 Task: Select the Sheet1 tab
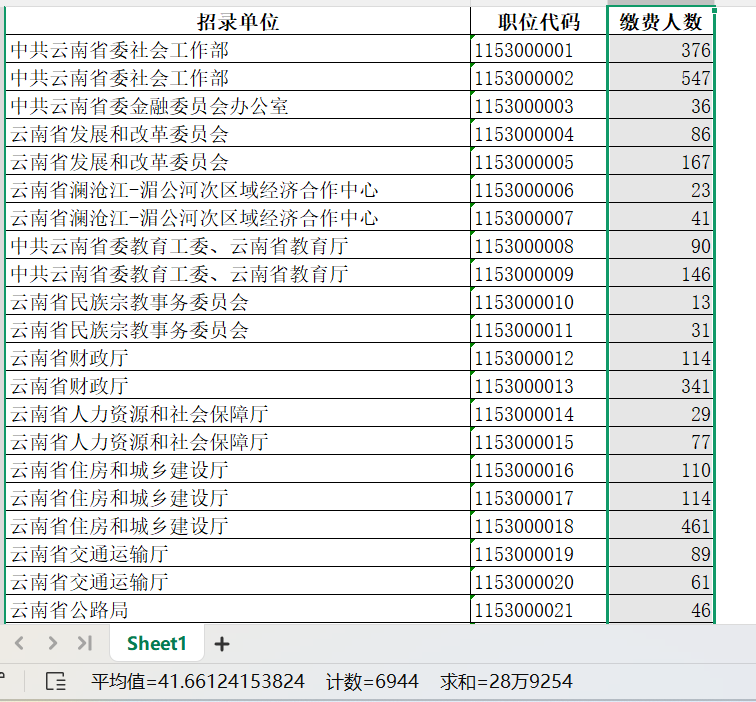(x=157, y=644)
